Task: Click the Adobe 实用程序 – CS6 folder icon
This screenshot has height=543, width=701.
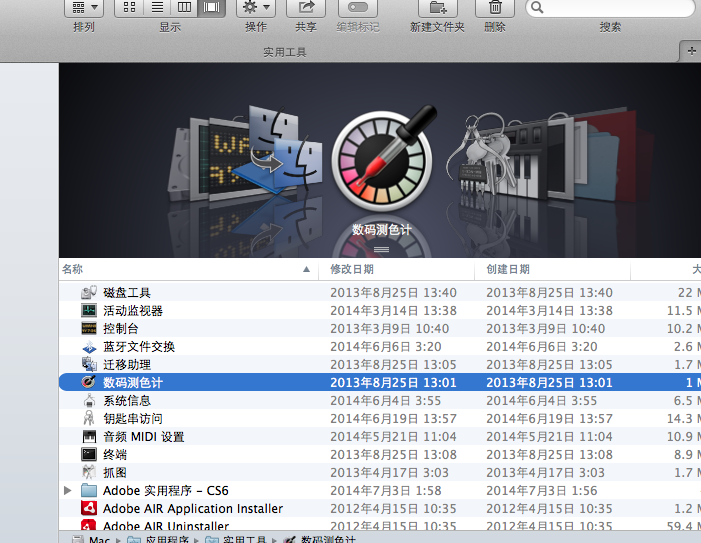Action: [x=89, y=491]
